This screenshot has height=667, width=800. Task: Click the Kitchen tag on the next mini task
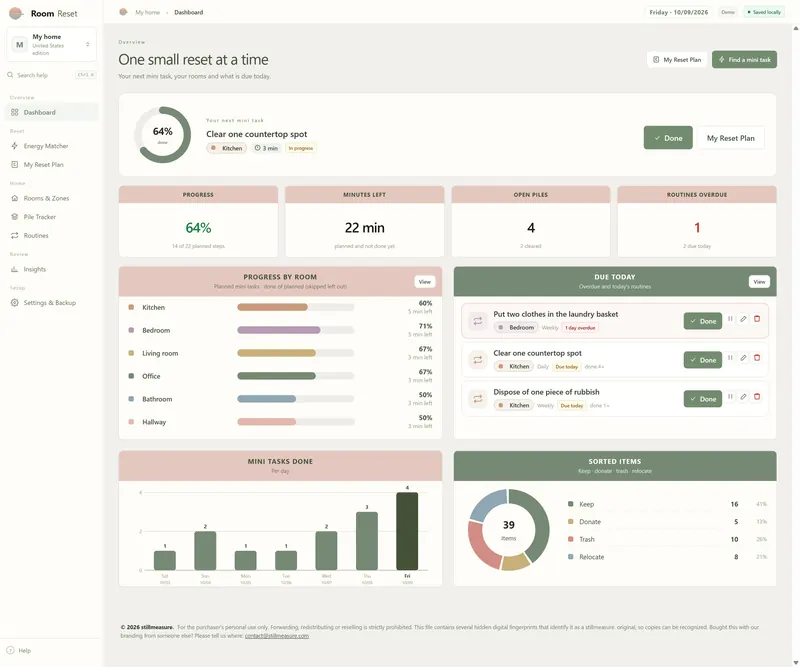pyautogui.click(x=227, y=148)
